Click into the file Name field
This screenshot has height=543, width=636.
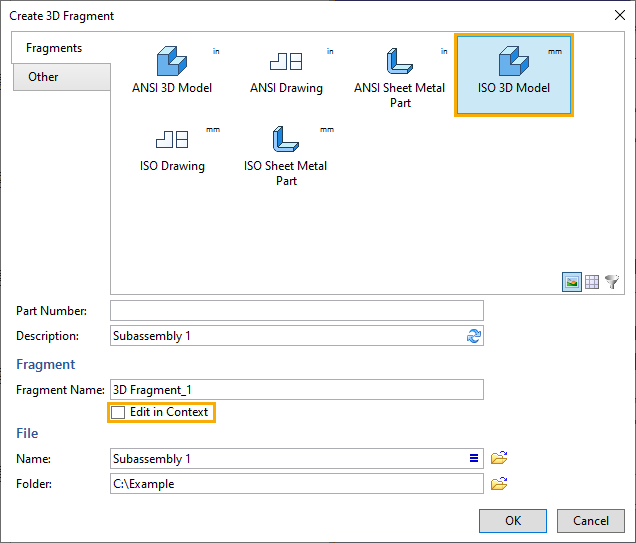[x=297, y=459]
